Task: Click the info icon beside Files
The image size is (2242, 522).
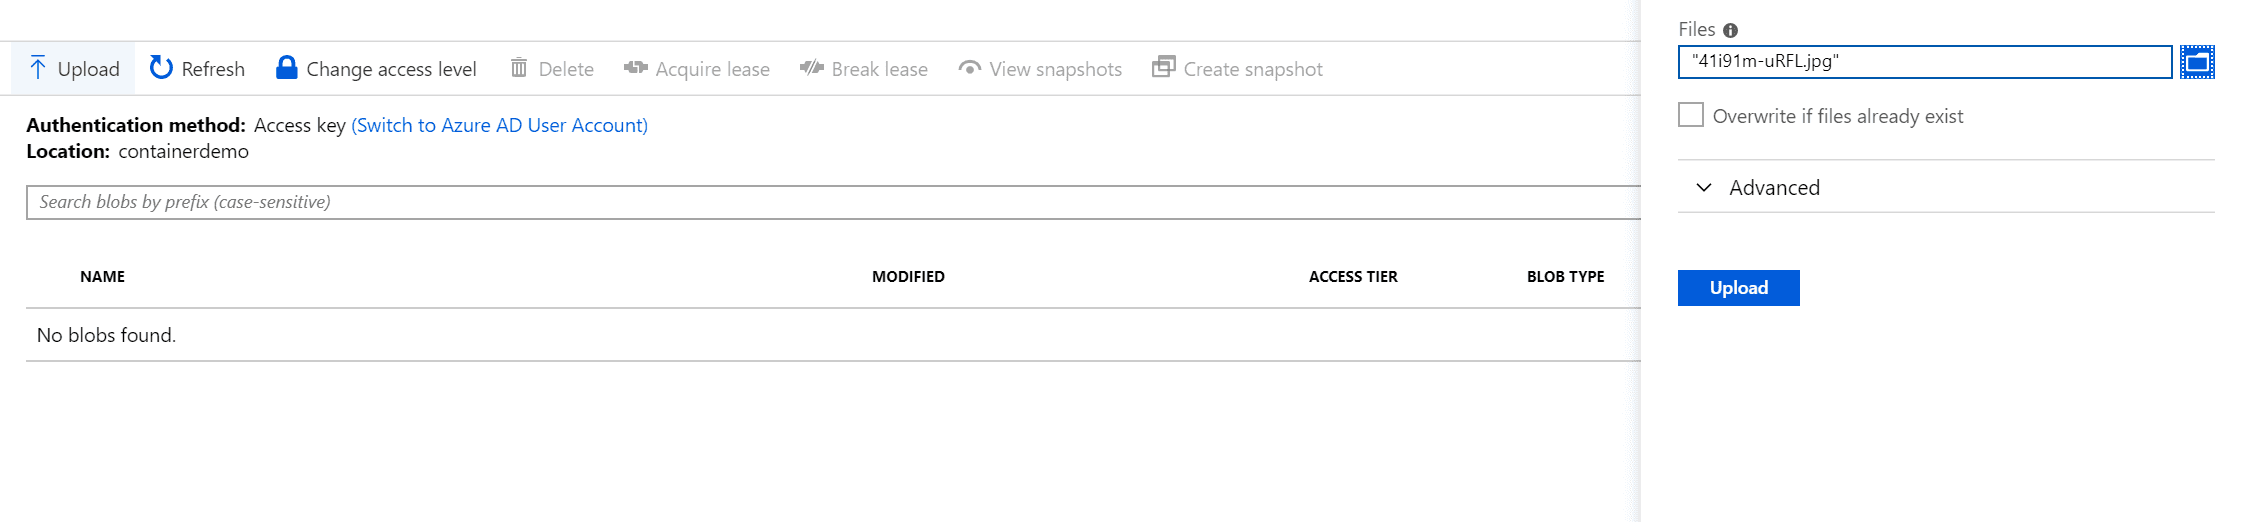Action: pyautogui.click(x=1731, y=30)
